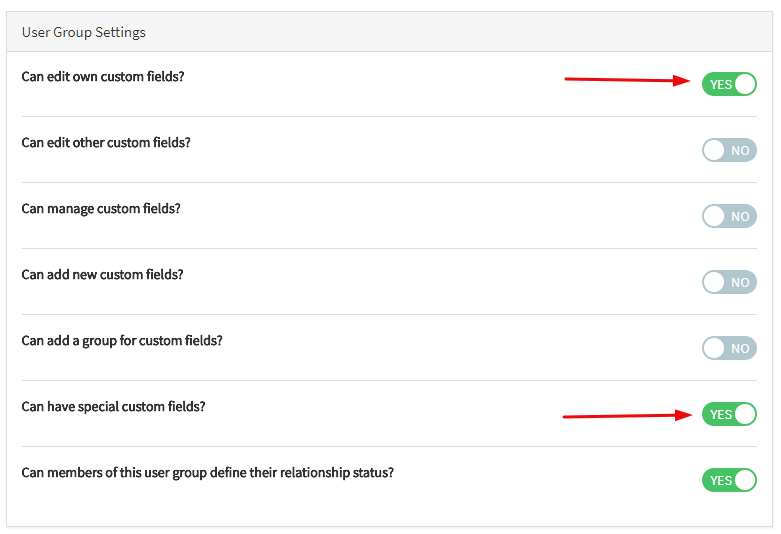Click the red arrow beside special custom fields

click(x=628, y=416)
